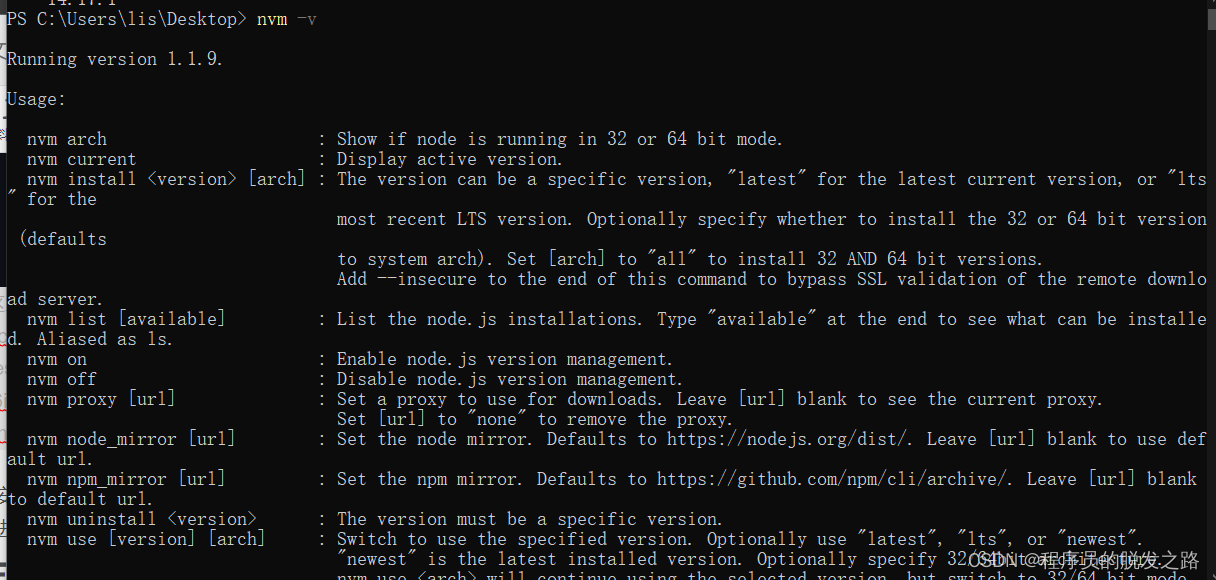The height and width of the screenshot is (580, 1216).
Task: Click the "nvm on" command text
Action: pyautogui.click(x=56, y=359)
